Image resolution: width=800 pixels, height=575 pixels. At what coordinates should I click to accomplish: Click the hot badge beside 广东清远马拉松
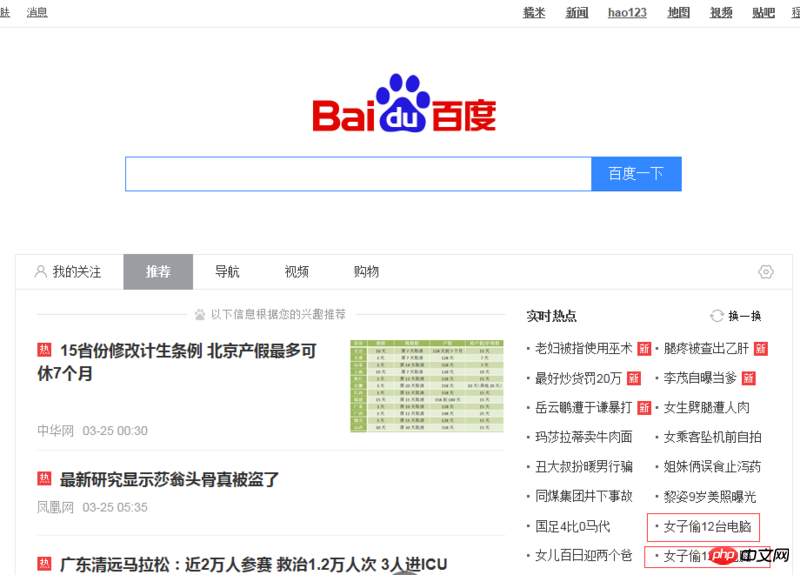[44, 564]
